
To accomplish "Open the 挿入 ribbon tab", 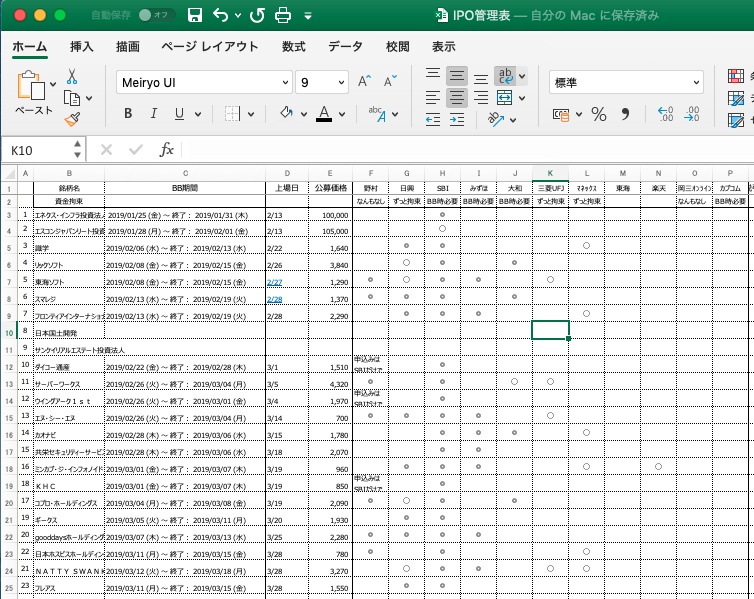I will pyautogui.click(x=81, y=47).
